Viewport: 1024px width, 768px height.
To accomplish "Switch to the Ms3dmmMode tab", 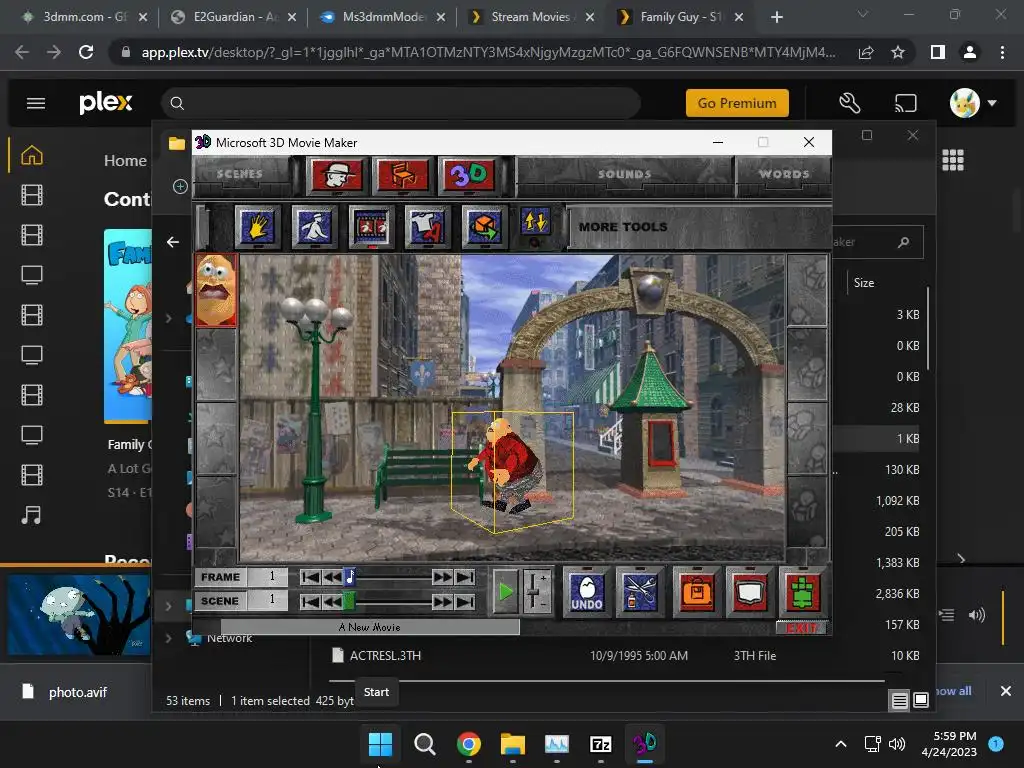I will point(383,17).
